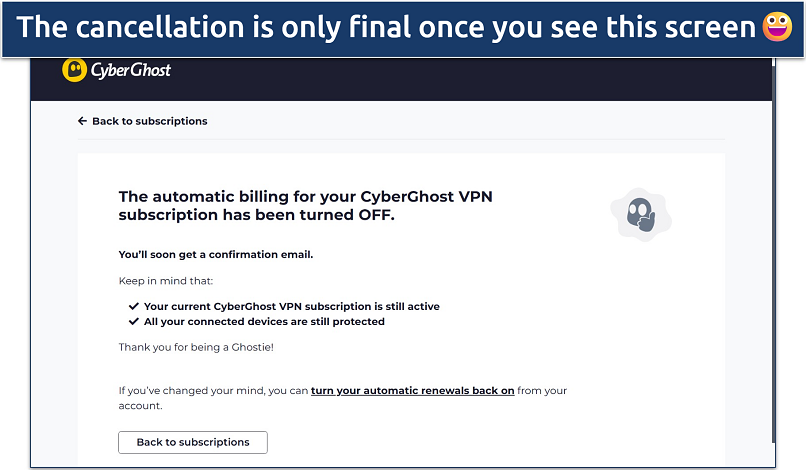Follow the top Back to subscriptions link text
Screen dimensions: 806x470
pos(150,121)
